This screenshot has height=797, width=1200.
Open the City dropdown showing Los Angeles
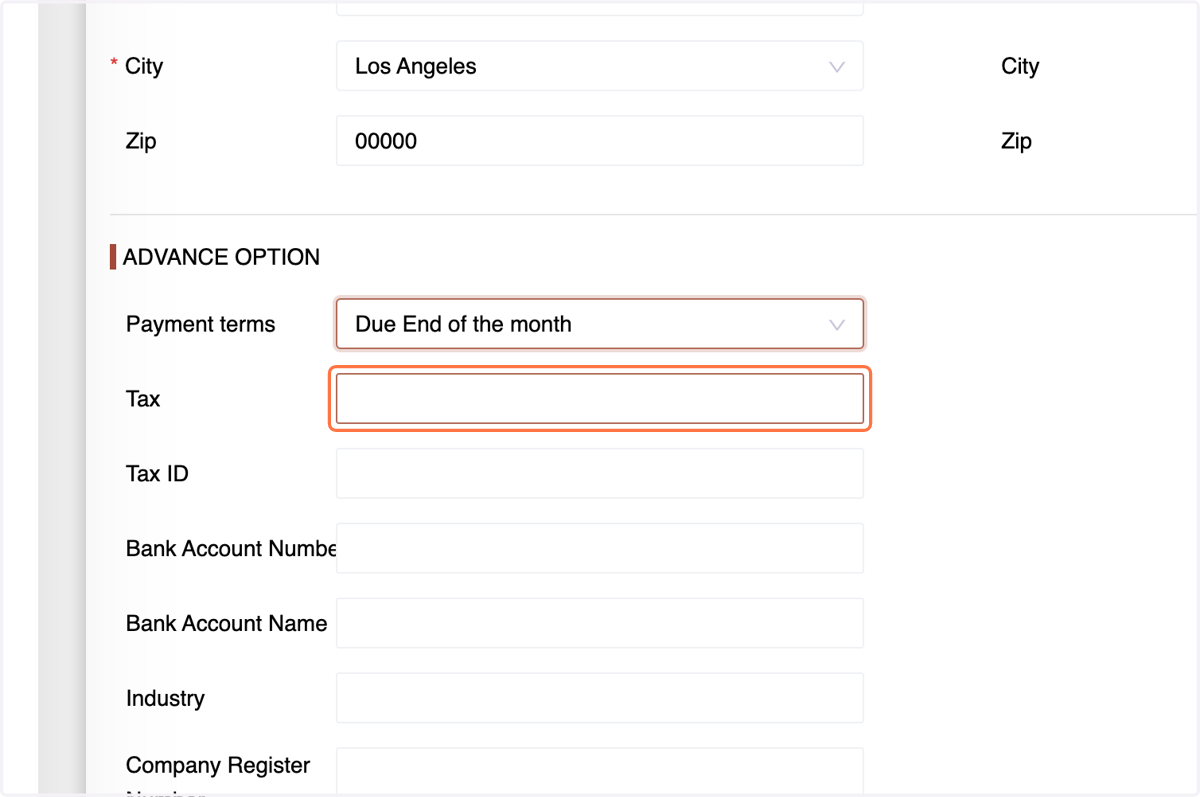pos(600,67)
